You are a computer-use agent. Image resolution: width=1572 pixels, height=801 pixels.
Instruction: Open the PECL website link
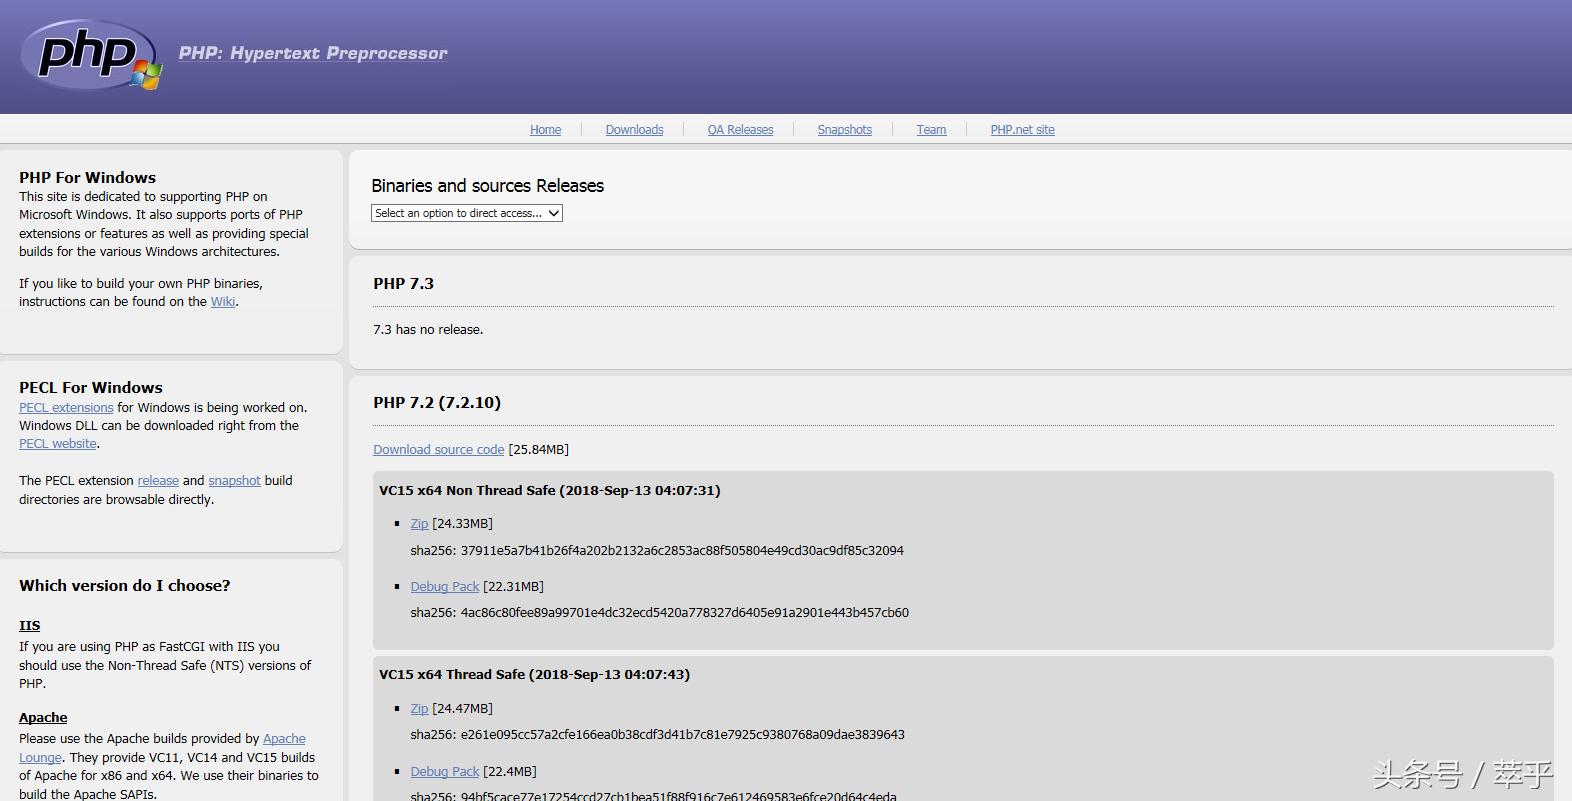[x=58, y=444]
